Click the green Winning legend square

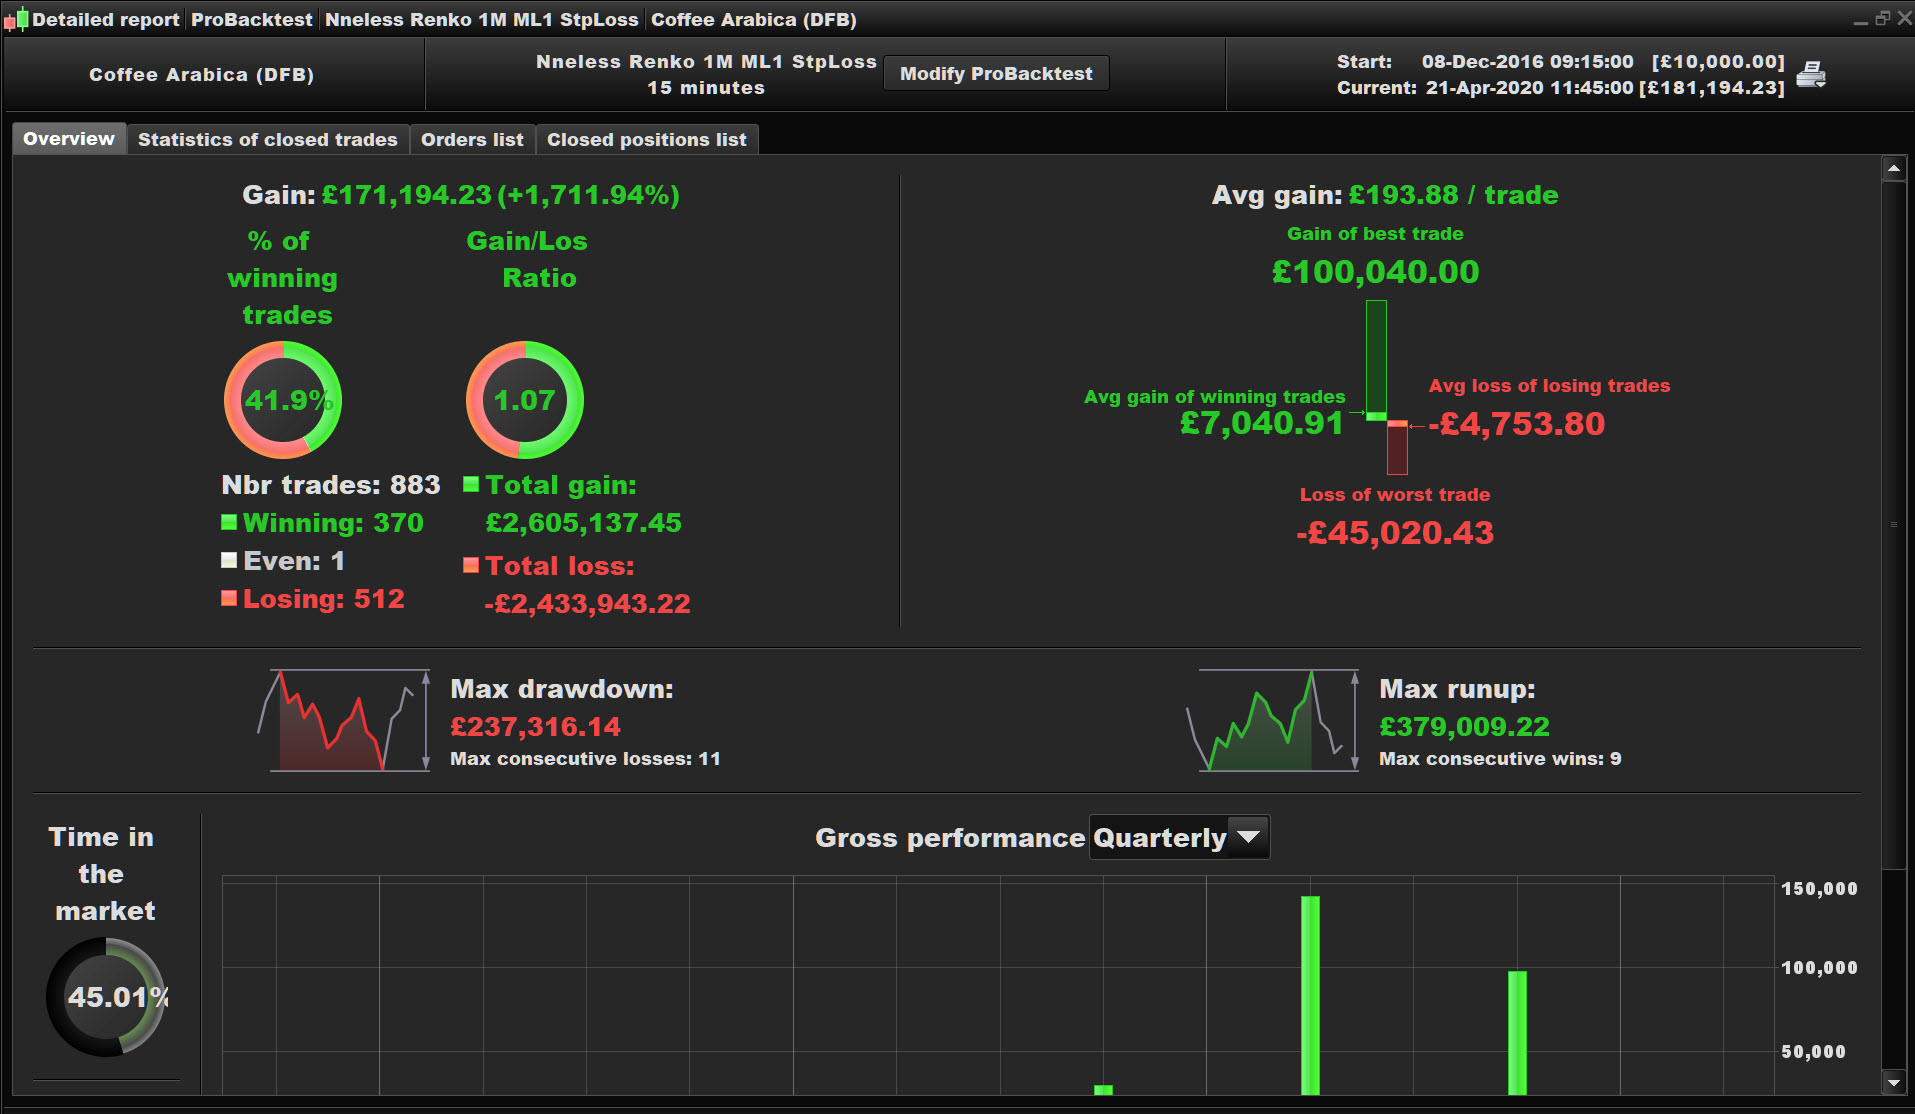tap(229, 522)
